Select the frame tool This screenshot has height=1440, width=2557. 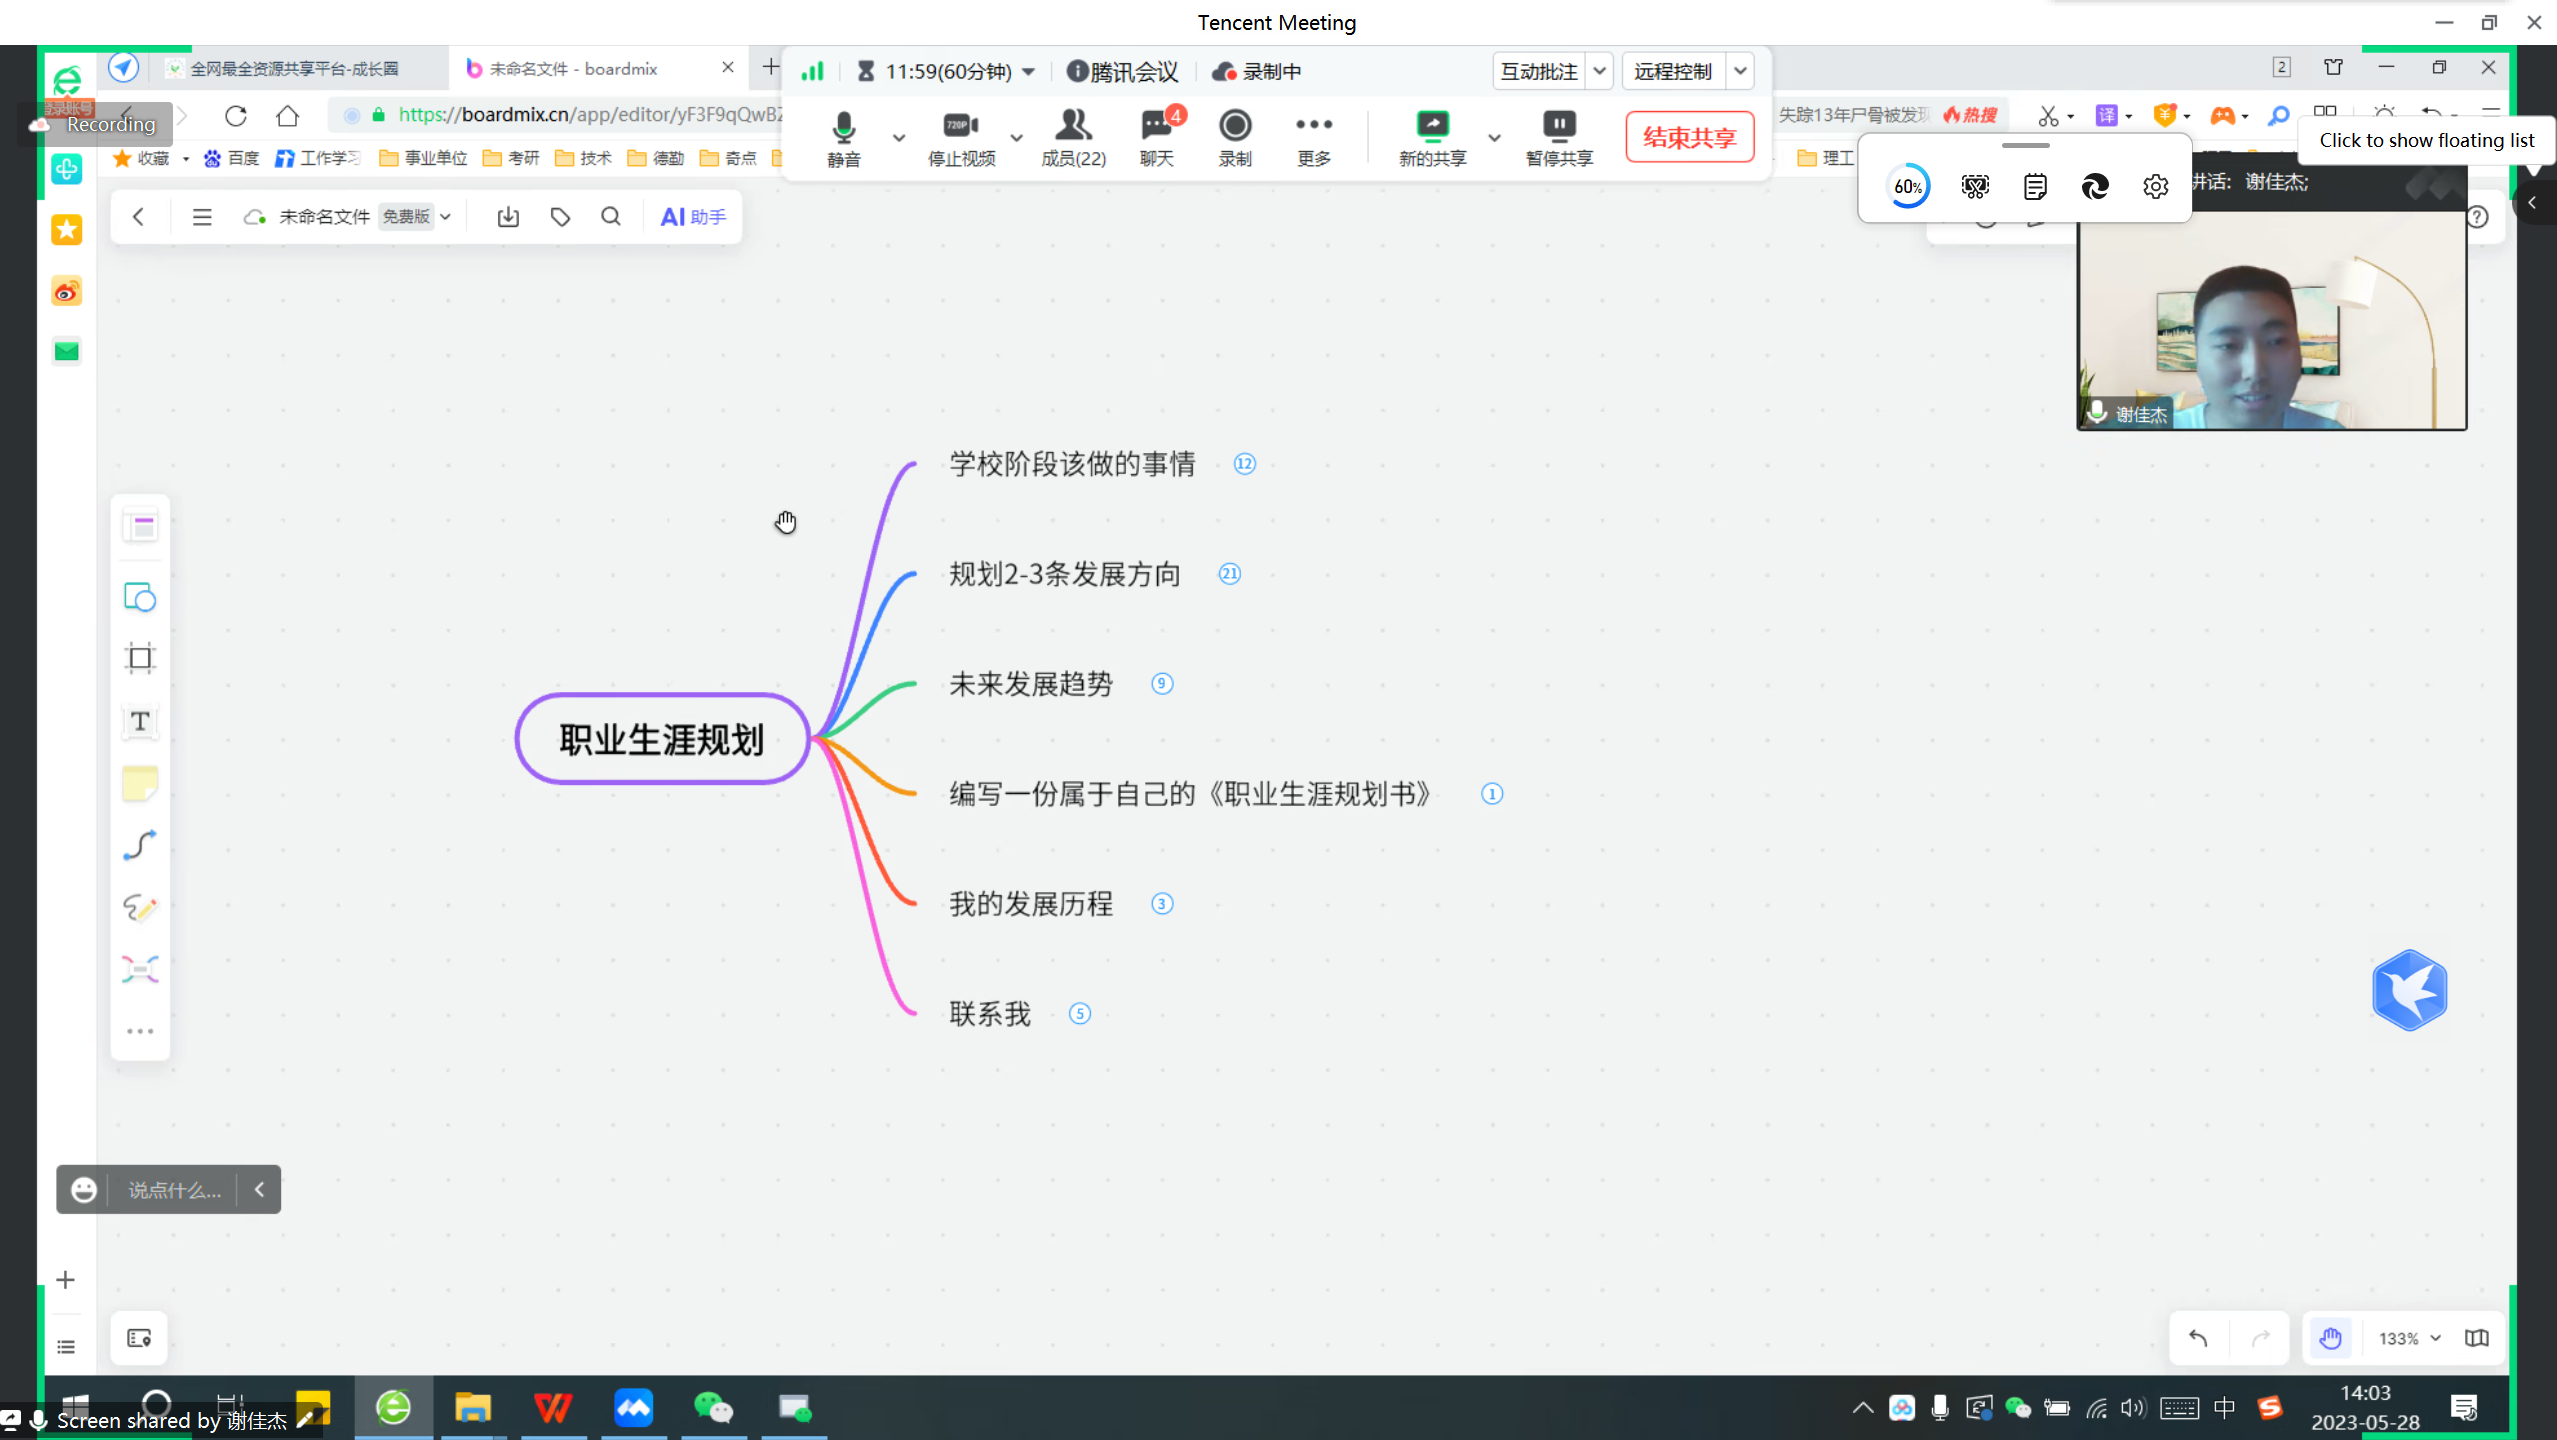click(140, 658)
